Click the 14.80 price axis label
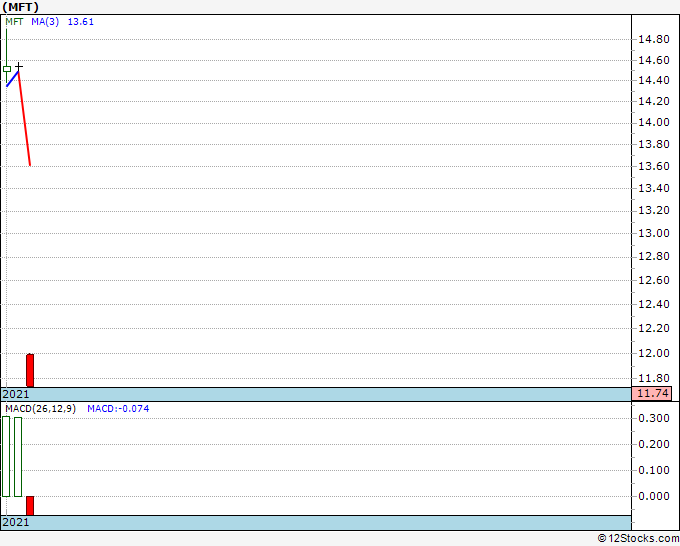The width and height of the screenshot is (680, 546). 654,39
